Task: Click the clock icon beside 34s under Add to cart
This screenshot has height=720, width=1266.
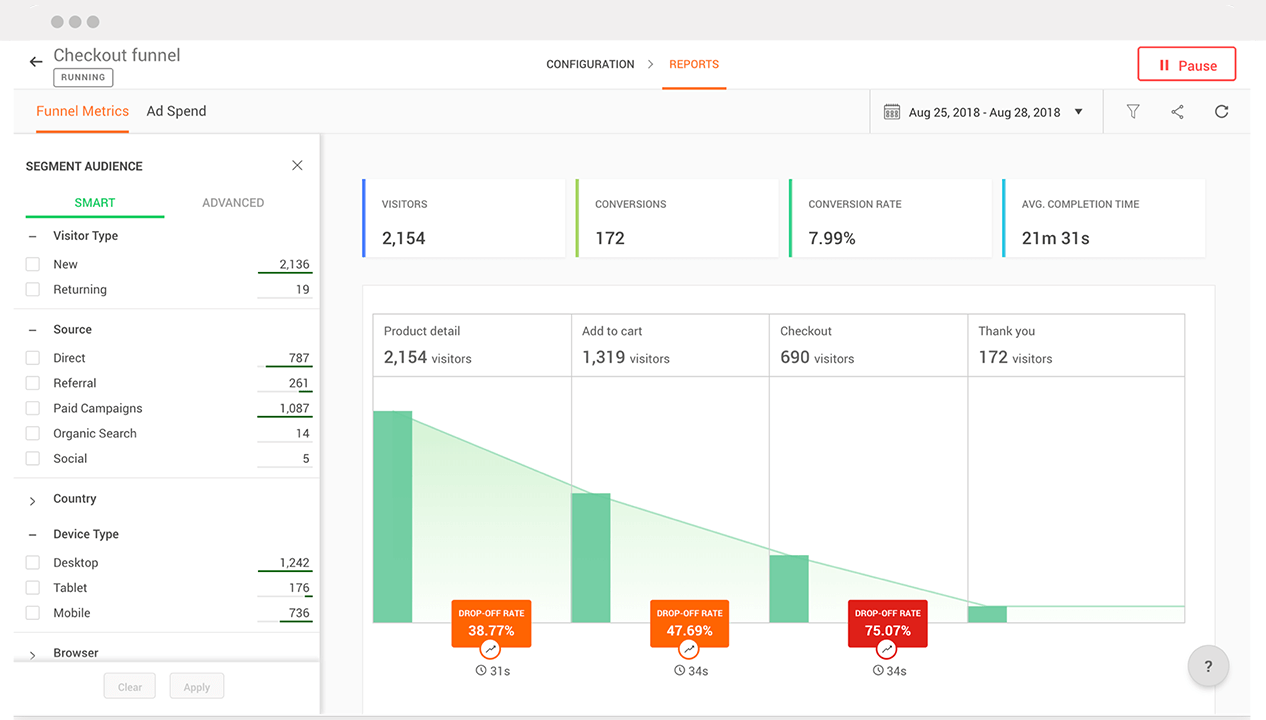Action: click(679, 671)
